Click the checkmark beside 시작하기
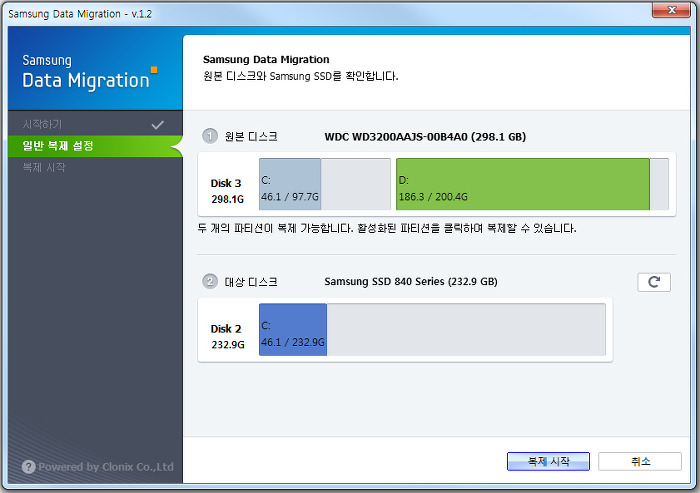This screenshot has width=700, height=493. pos(158,125)
